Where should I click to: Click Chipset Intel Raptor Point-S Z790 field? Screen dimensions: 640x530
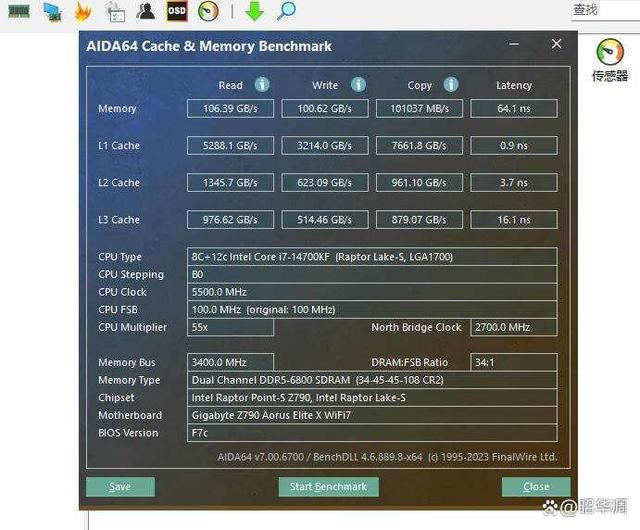pyautogui.click(x=372, y=398)
